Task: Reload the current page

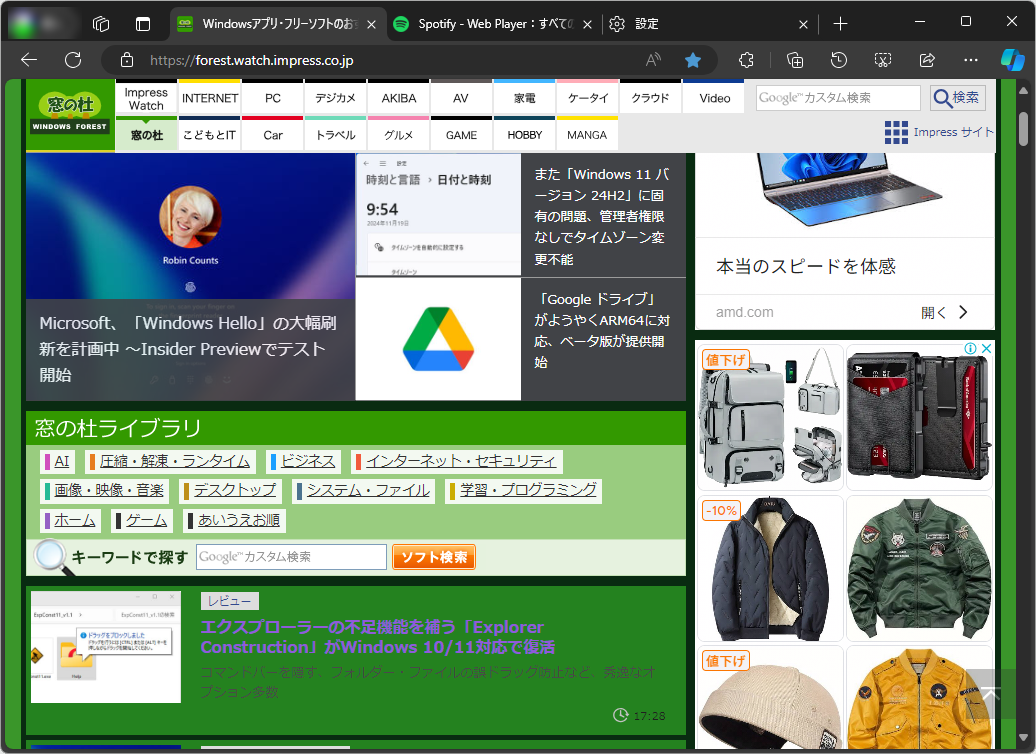Action: click(72, 60)
